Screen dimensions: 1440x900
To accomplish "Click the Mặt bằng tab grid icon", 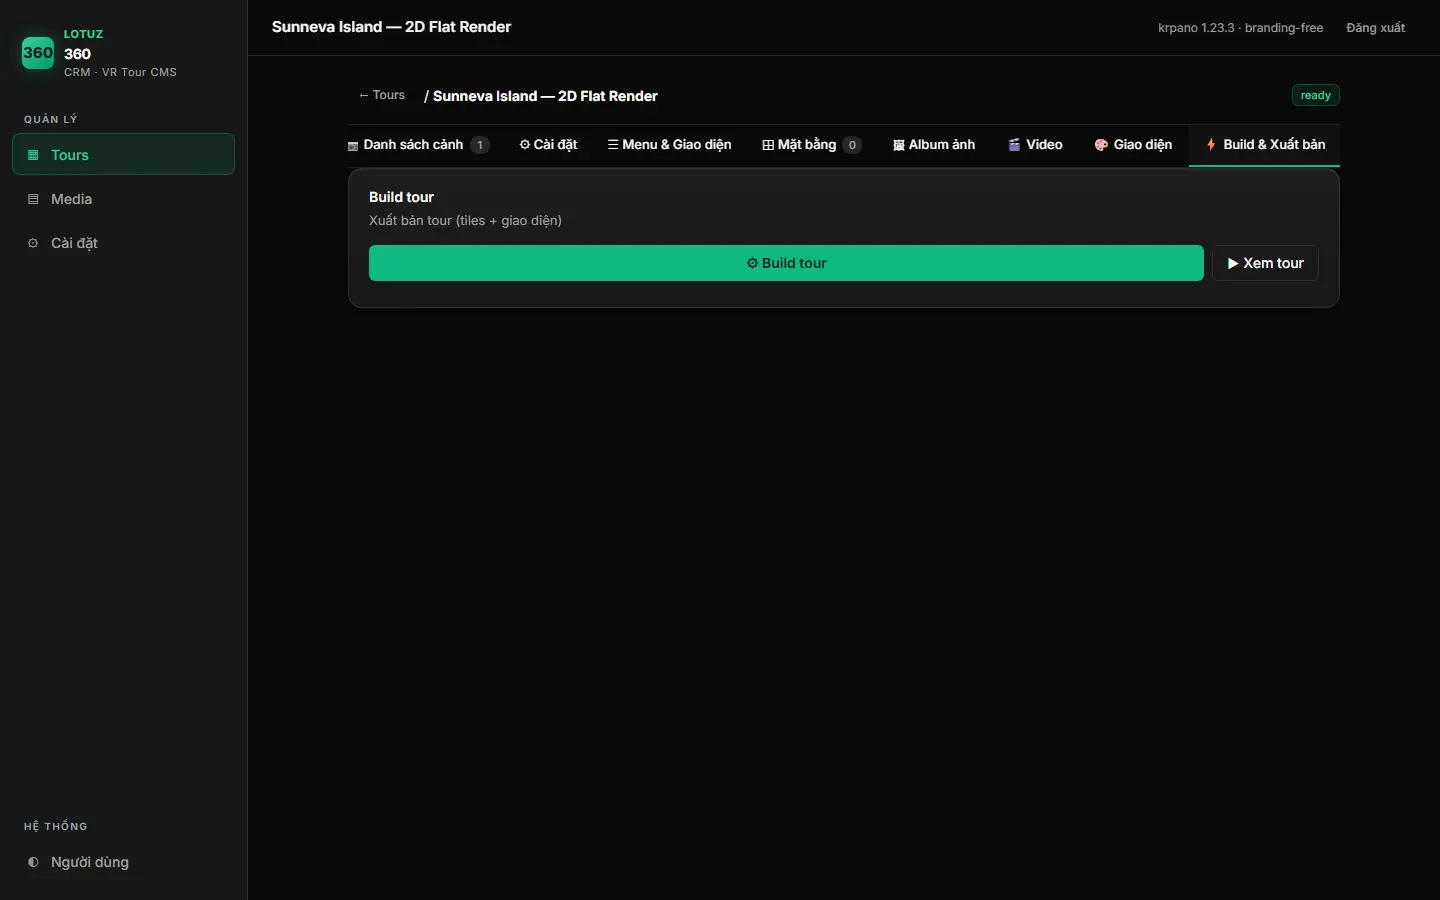I will click(x=768, y=145).
